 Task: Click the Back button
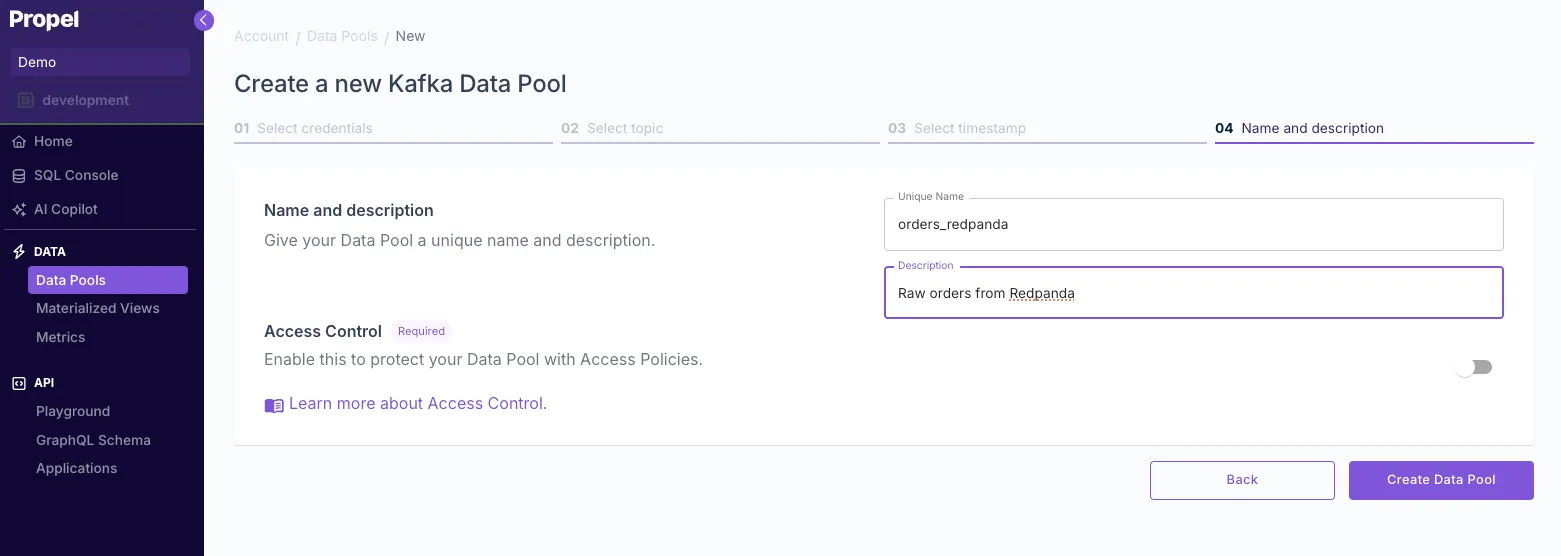pyautogui.click(x=1241, y=480)
